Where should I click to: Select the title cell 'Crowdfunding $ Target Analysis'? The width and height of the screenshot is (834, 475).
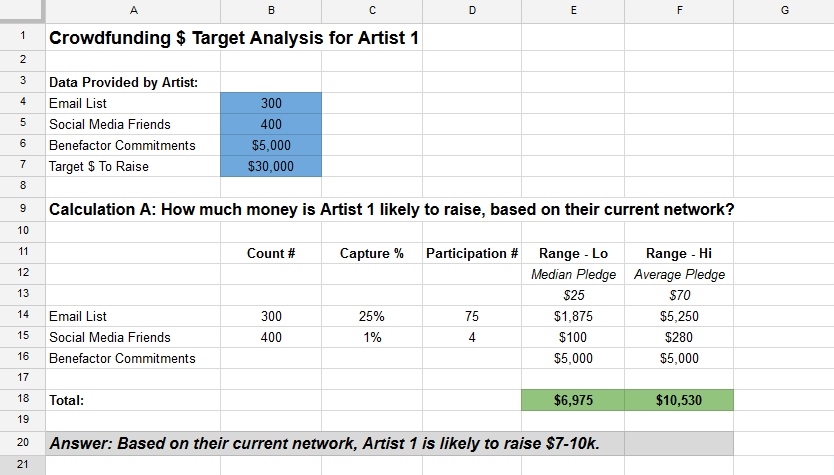click(234, 38)
